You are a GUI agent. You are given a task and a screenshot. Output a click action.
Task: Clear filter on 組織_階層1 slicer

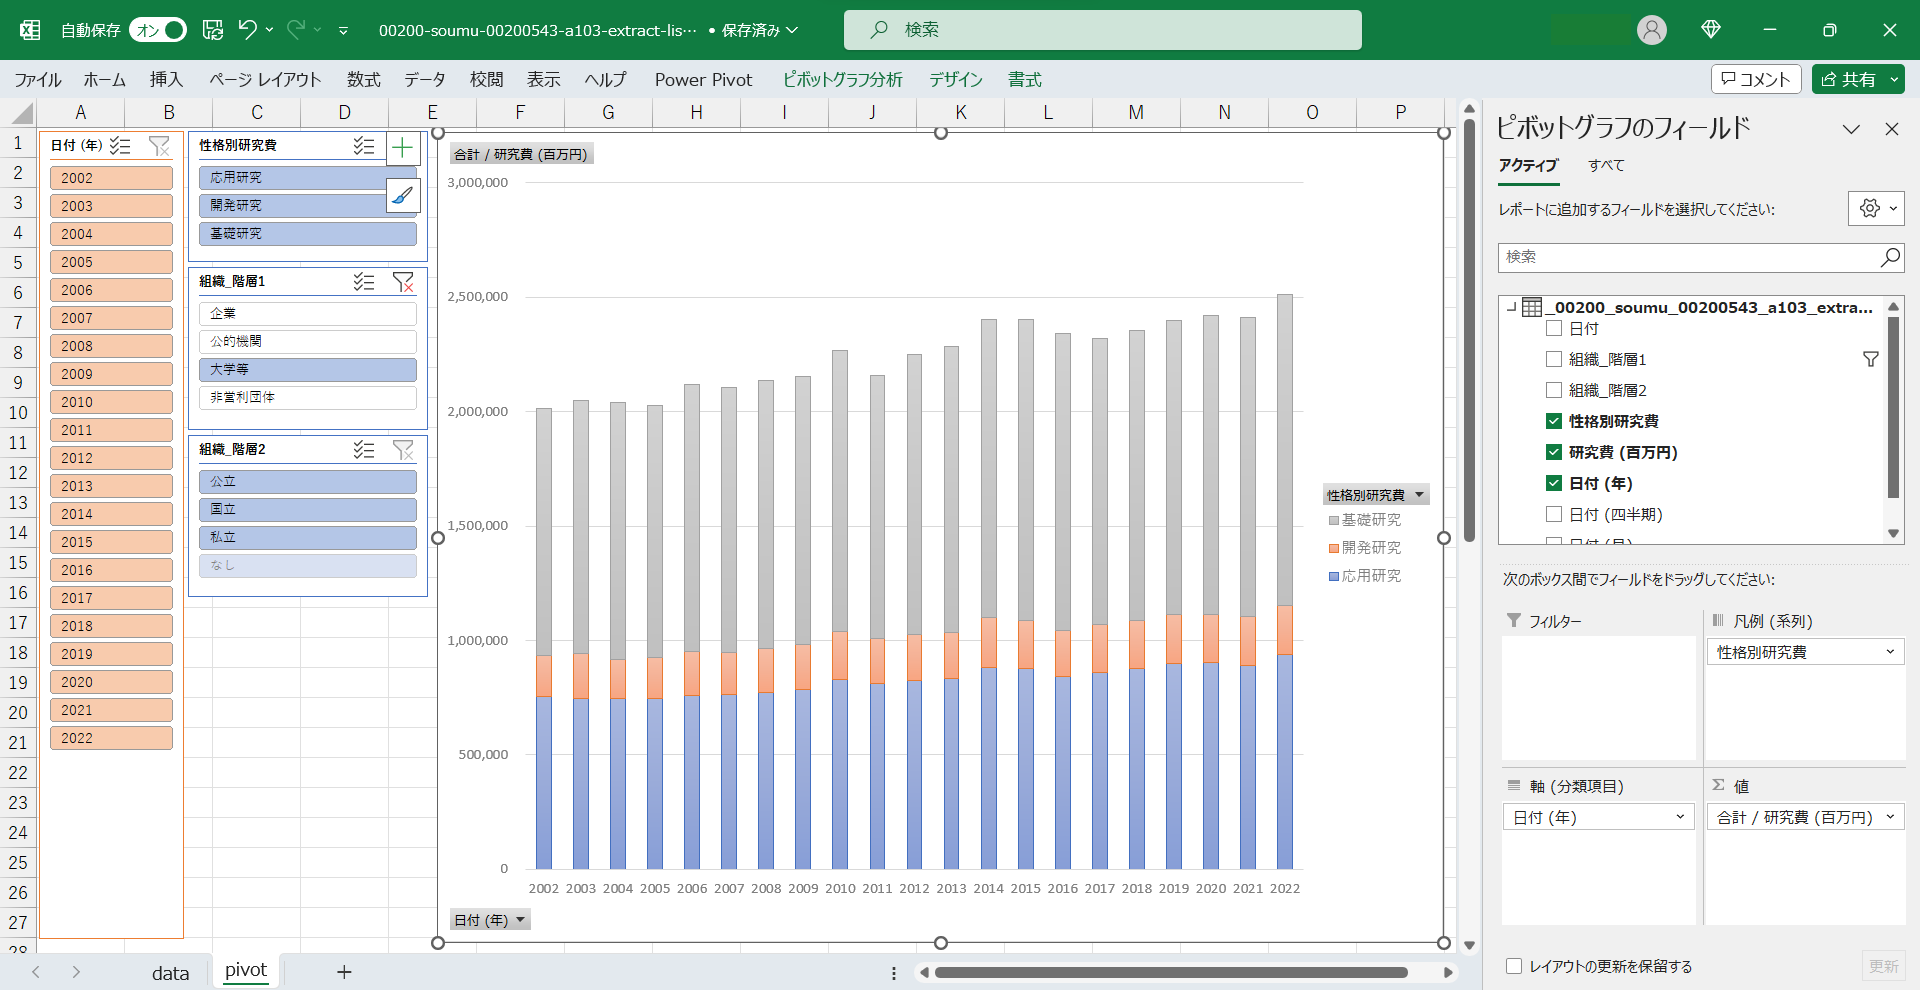click(403, 283)
